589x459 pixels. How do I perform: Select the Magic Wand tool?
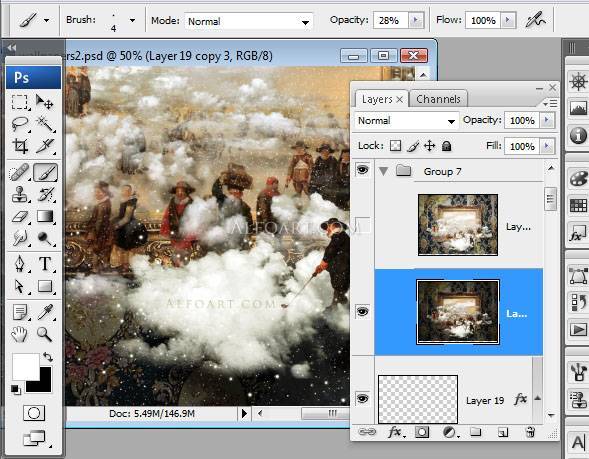pos(45,124)
